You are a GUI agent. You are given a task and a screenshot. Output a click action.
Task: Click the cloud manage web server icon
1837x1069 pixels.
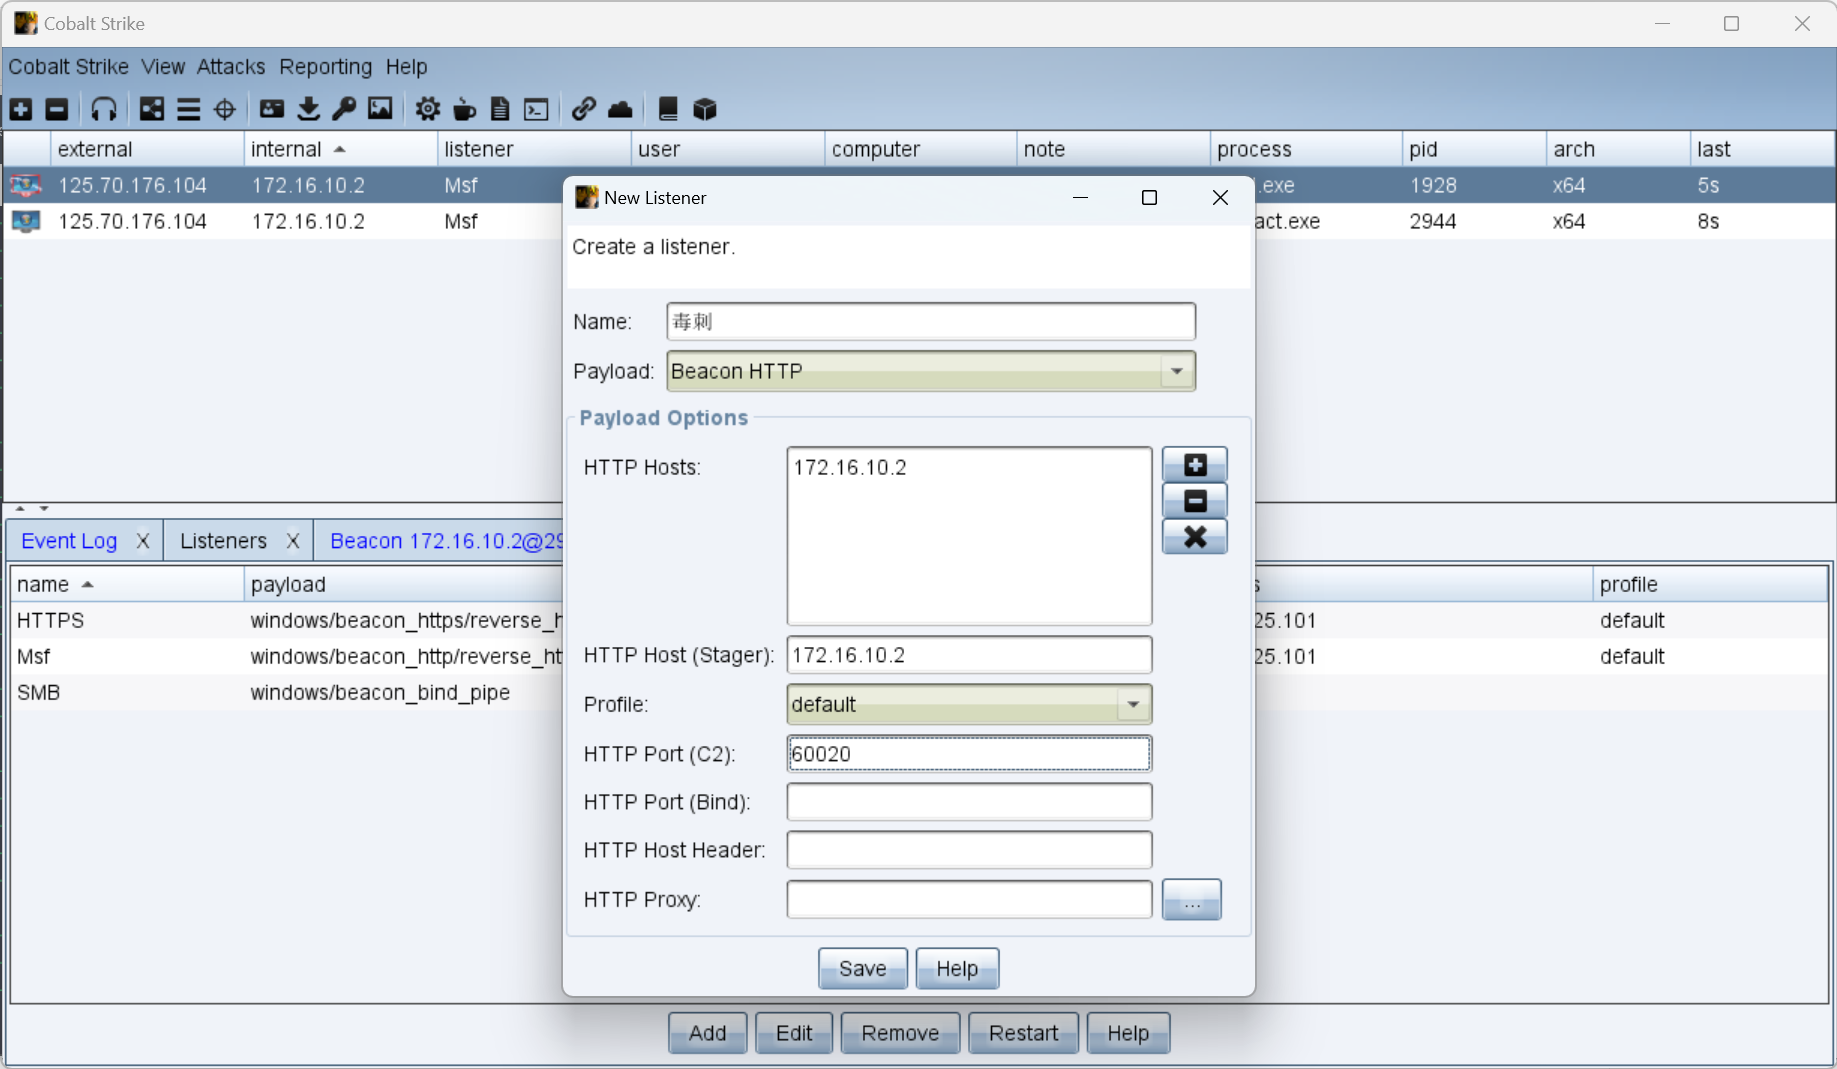coord(620,109)
